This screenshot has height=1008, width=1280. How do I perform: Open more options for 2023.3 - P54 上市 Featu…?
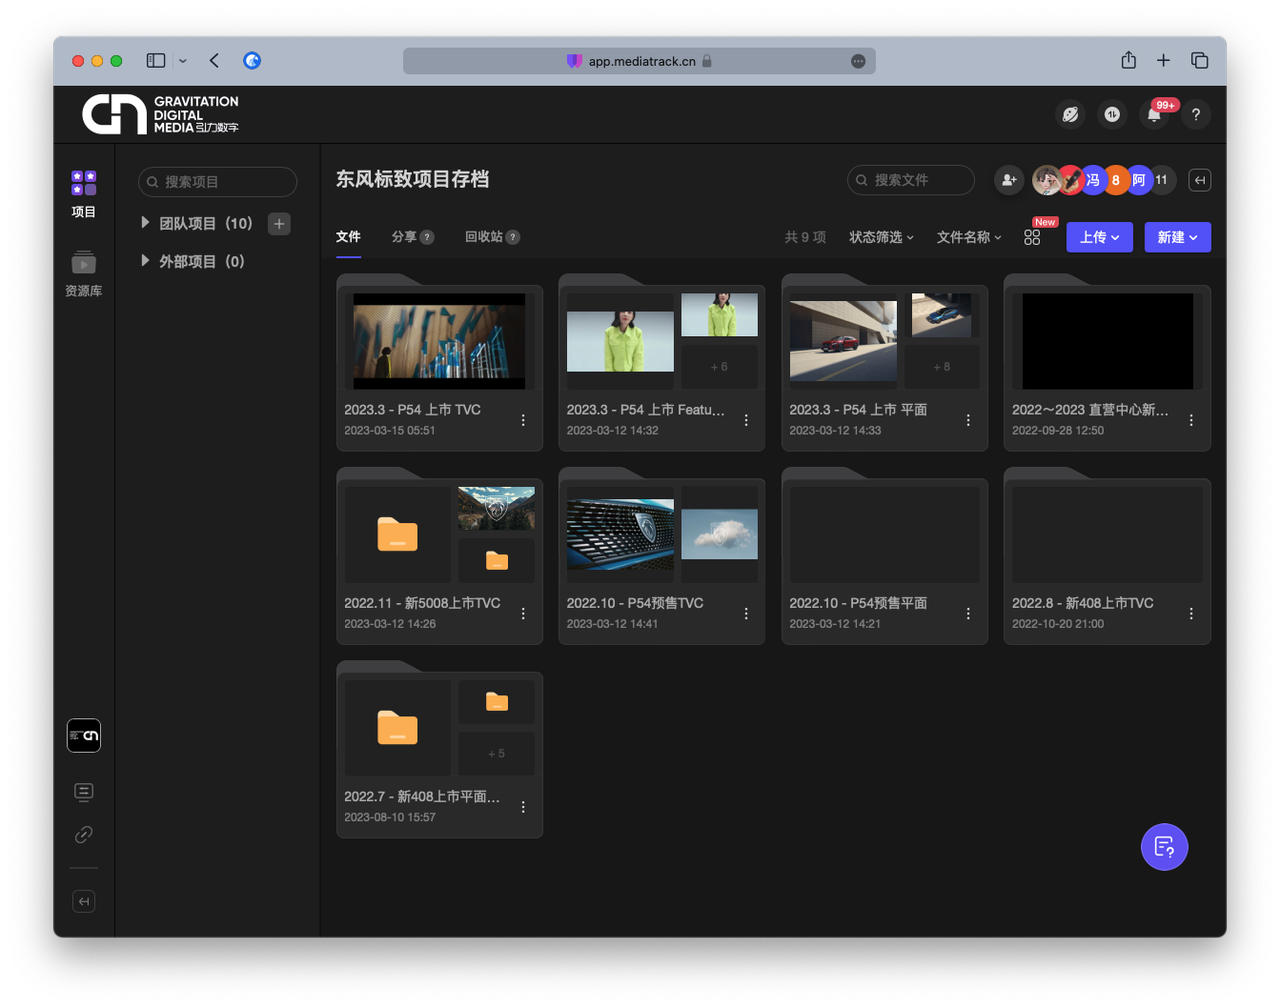pyautogui.click(x=746, y=420)
